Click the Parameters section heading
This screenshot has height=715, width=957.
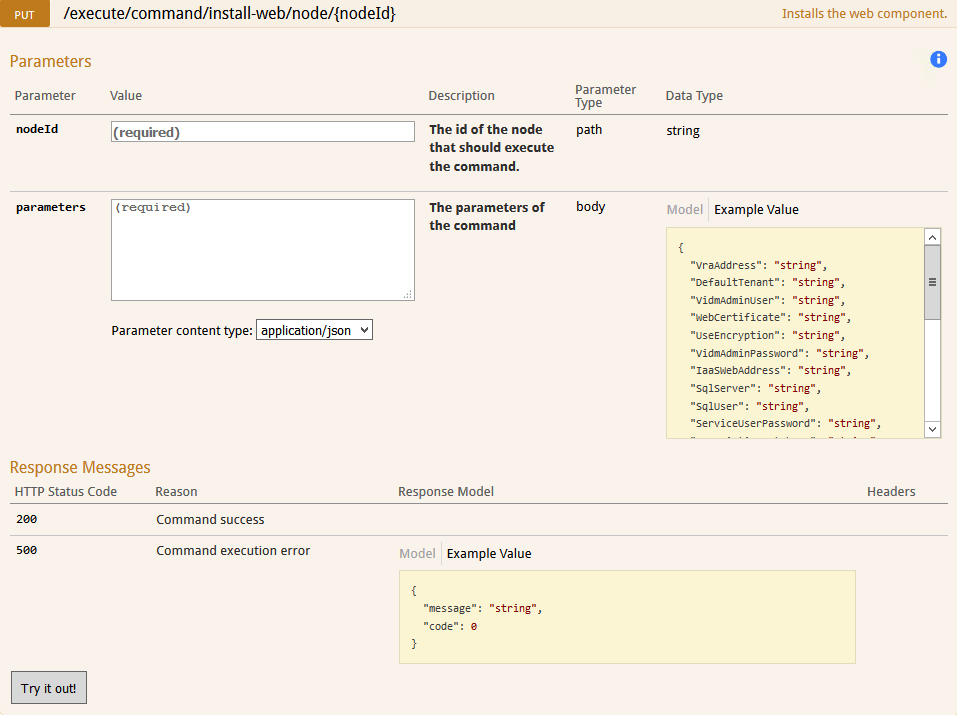(x=51, y=61)
